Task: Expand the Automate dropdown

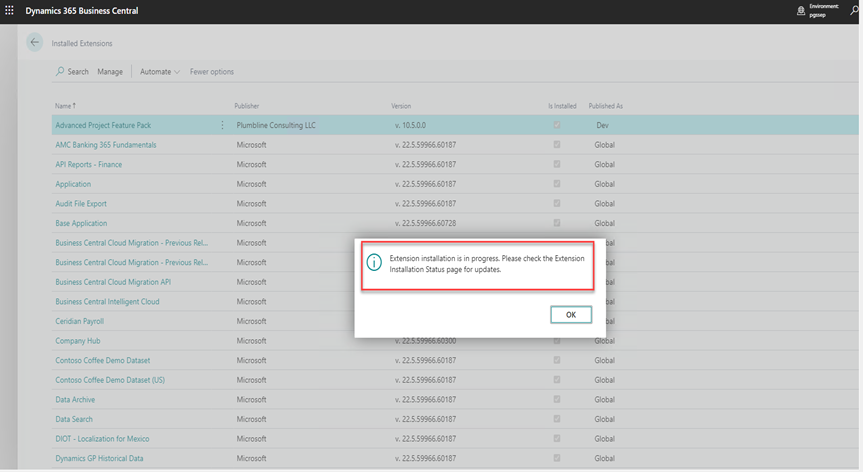Action: pyautogui.click(x=160, y=72)
